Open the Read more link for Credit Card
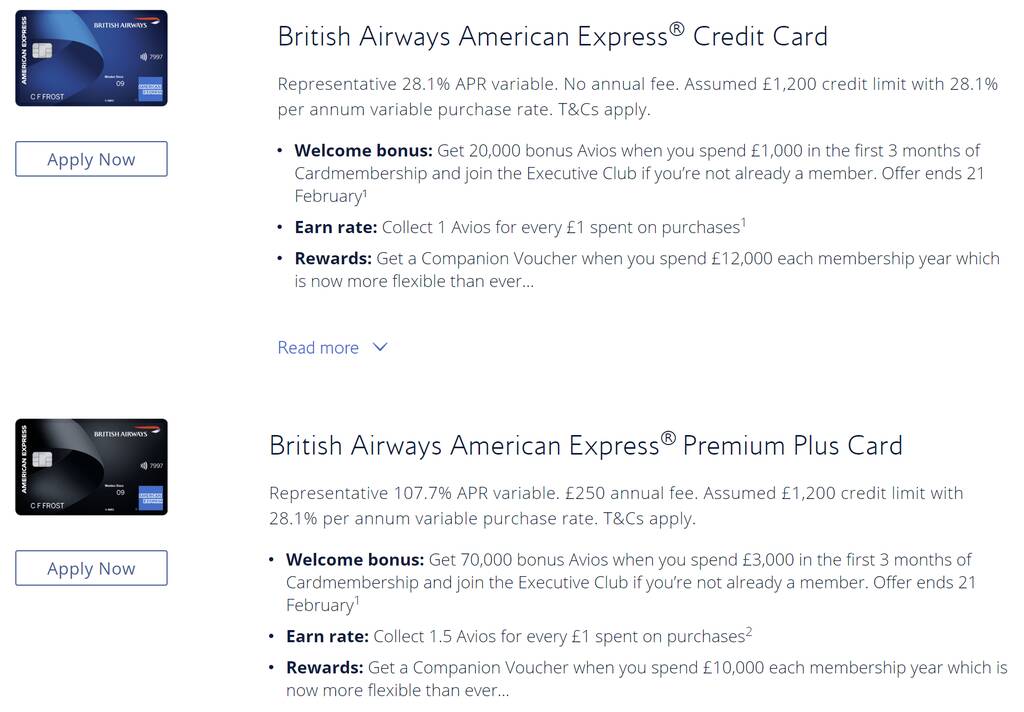Image resolution: width=1024 pixels, height=712 pixels. [x=318, y=348]
